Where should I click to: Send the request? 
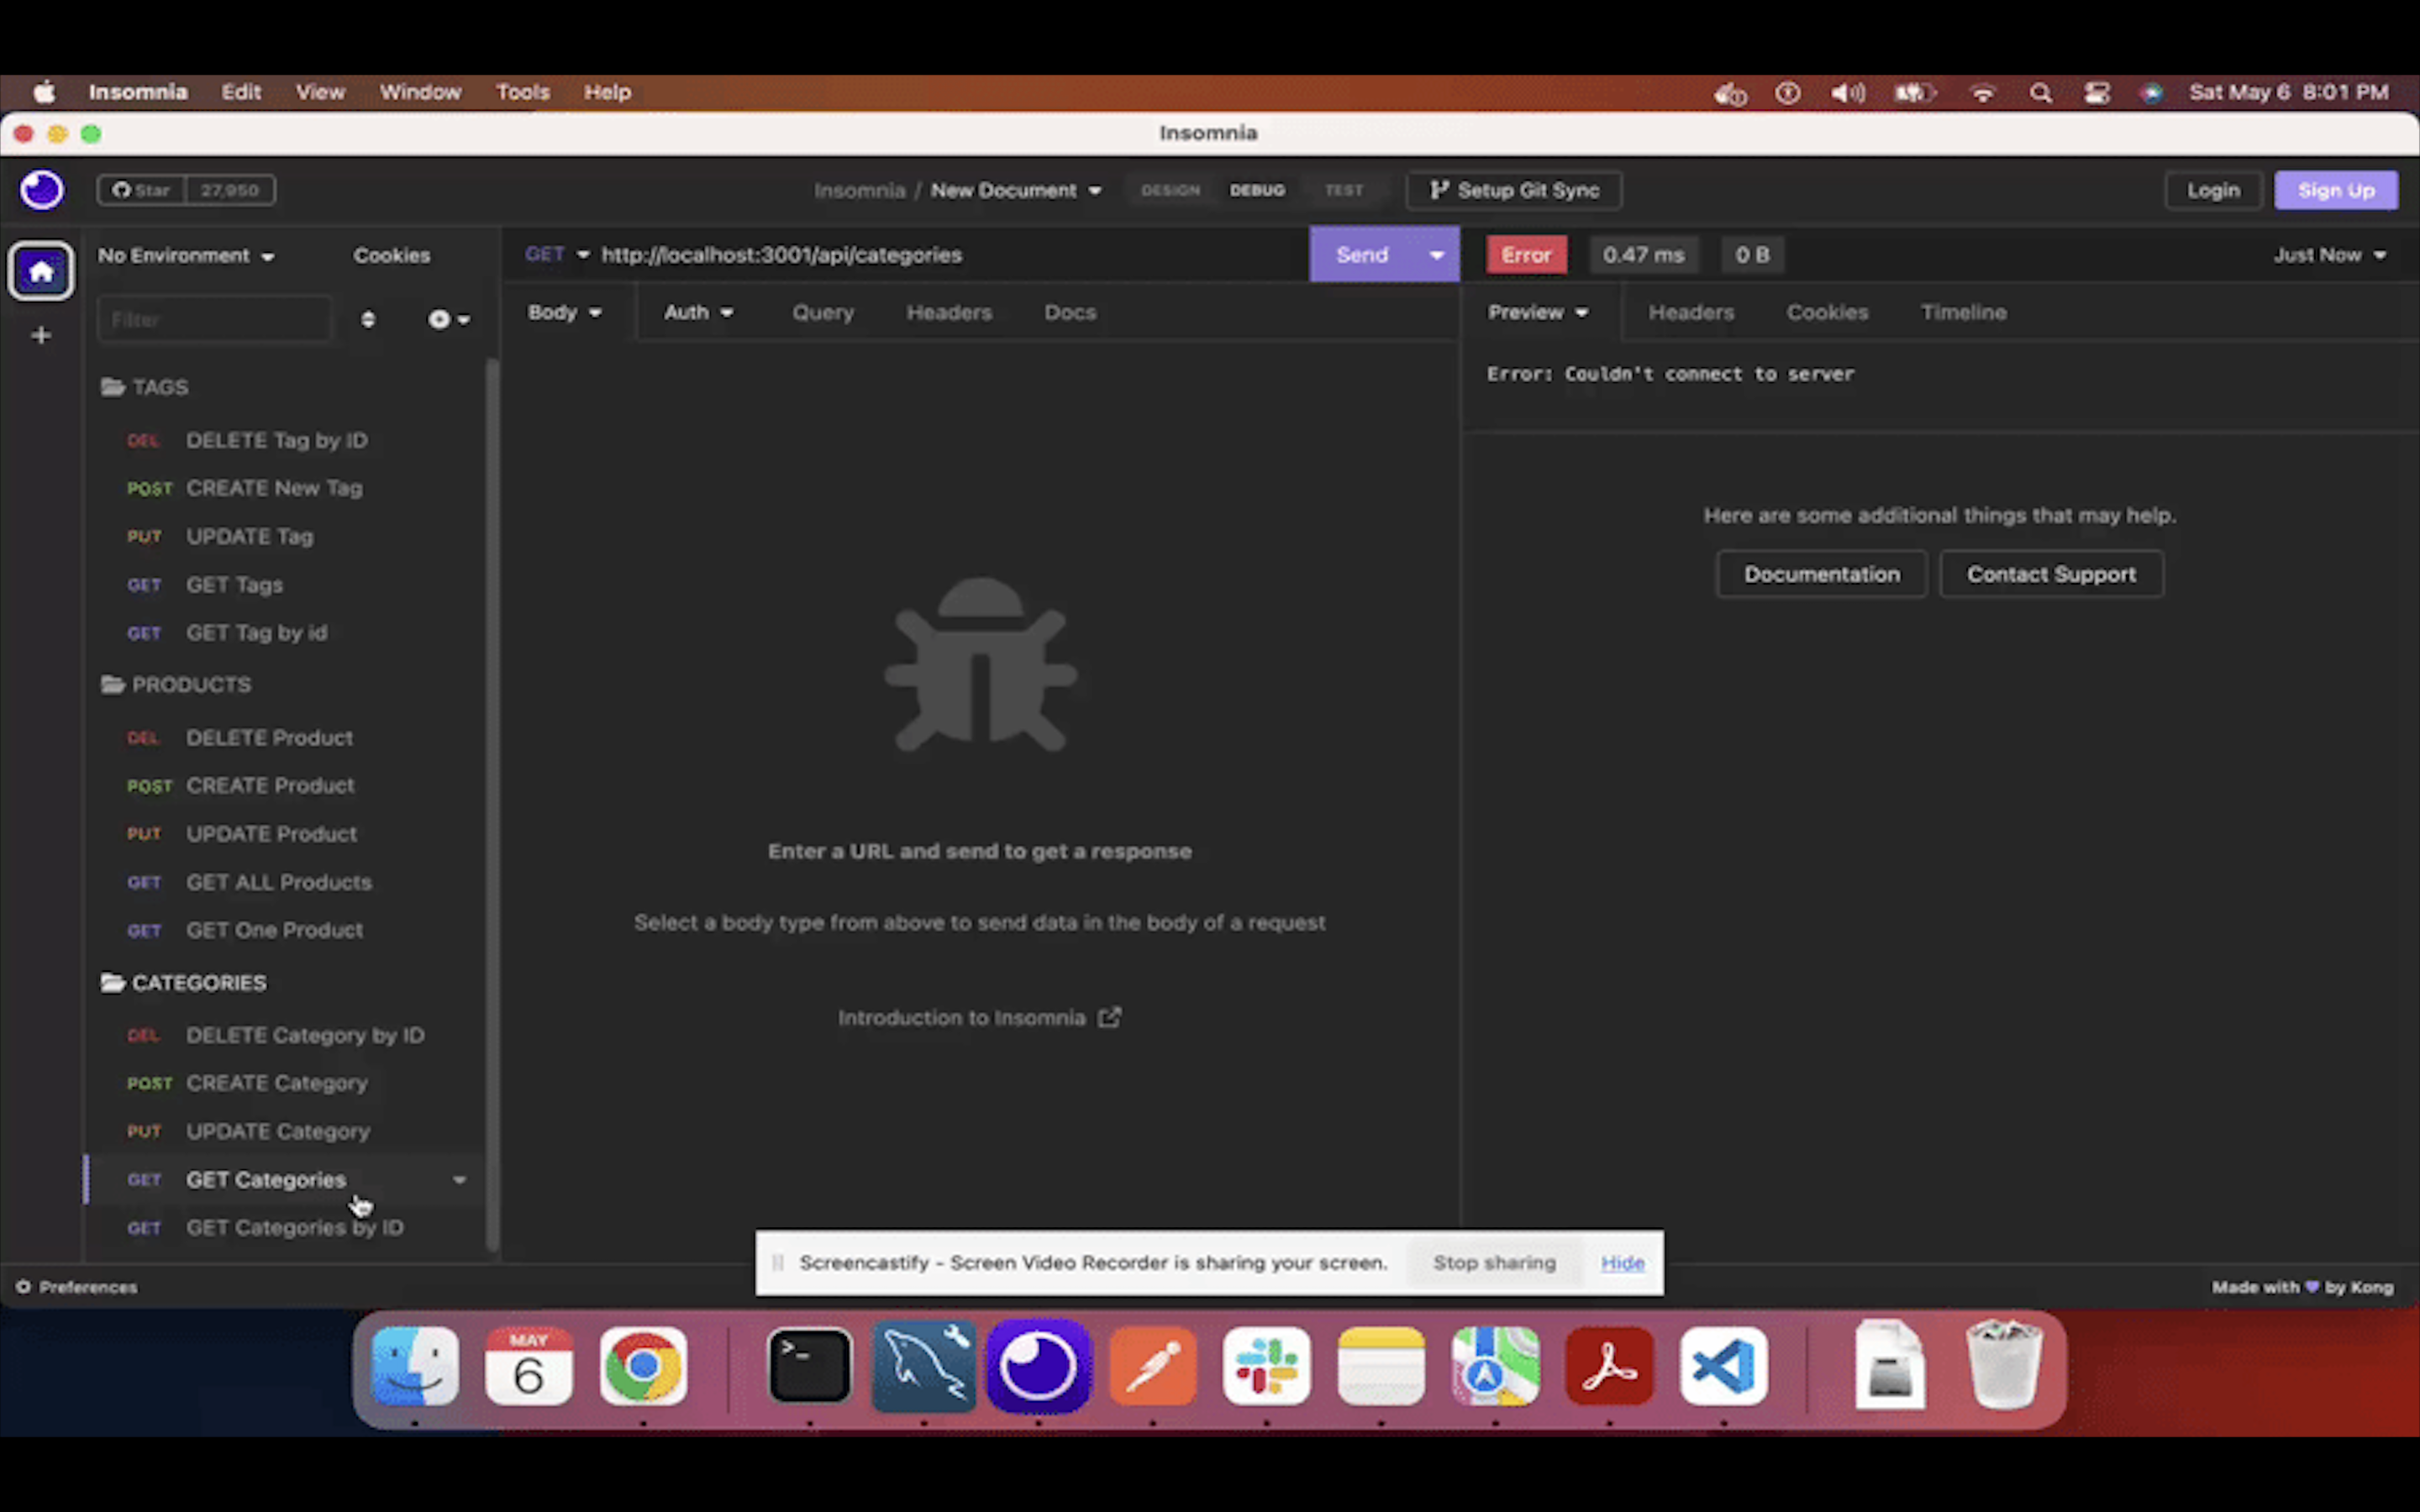1362,255
